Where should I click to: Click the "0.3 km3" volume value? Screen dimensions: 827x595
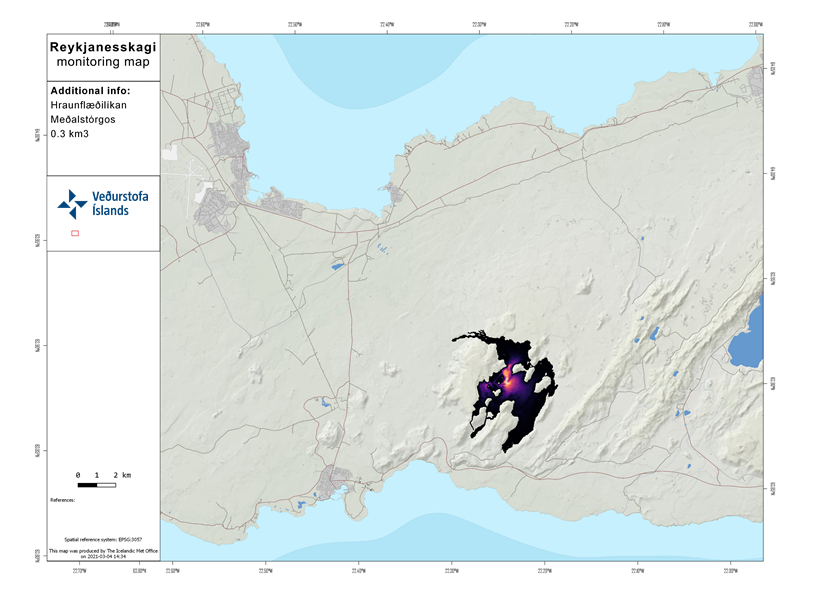click(x=70, y=134)
